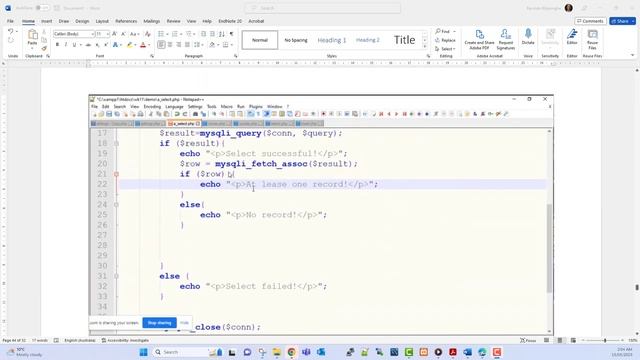This screenshot has height=360, width=640.
Task: Click Create and Share Adobe PDF
Action: [479, 39]
